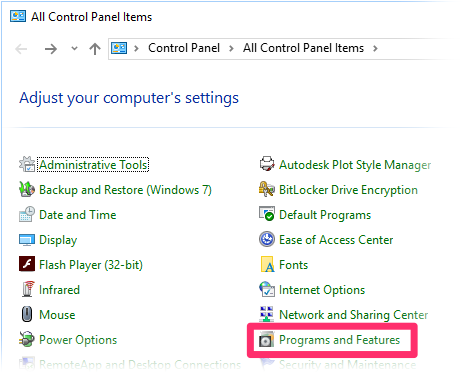Image resolution: width=472 pixels, height=374 pixels.
Task: Open the Infrared icon
Action: pyautogui.click(x=27, y=289)
